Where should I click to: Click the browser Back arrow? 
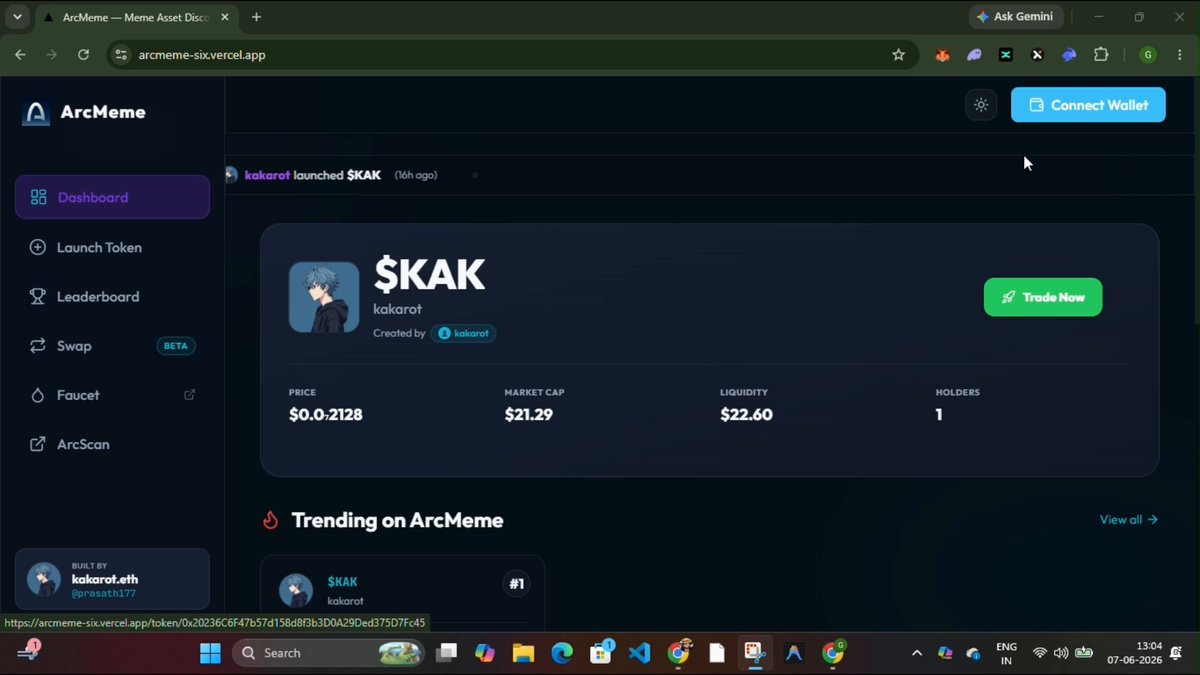pos(20,55)
